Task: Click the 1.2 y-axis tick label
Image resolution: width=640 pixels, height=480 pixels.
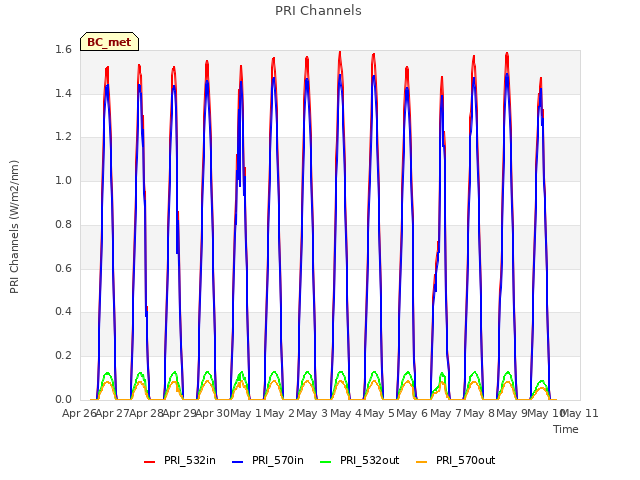Action: [63, 137]
